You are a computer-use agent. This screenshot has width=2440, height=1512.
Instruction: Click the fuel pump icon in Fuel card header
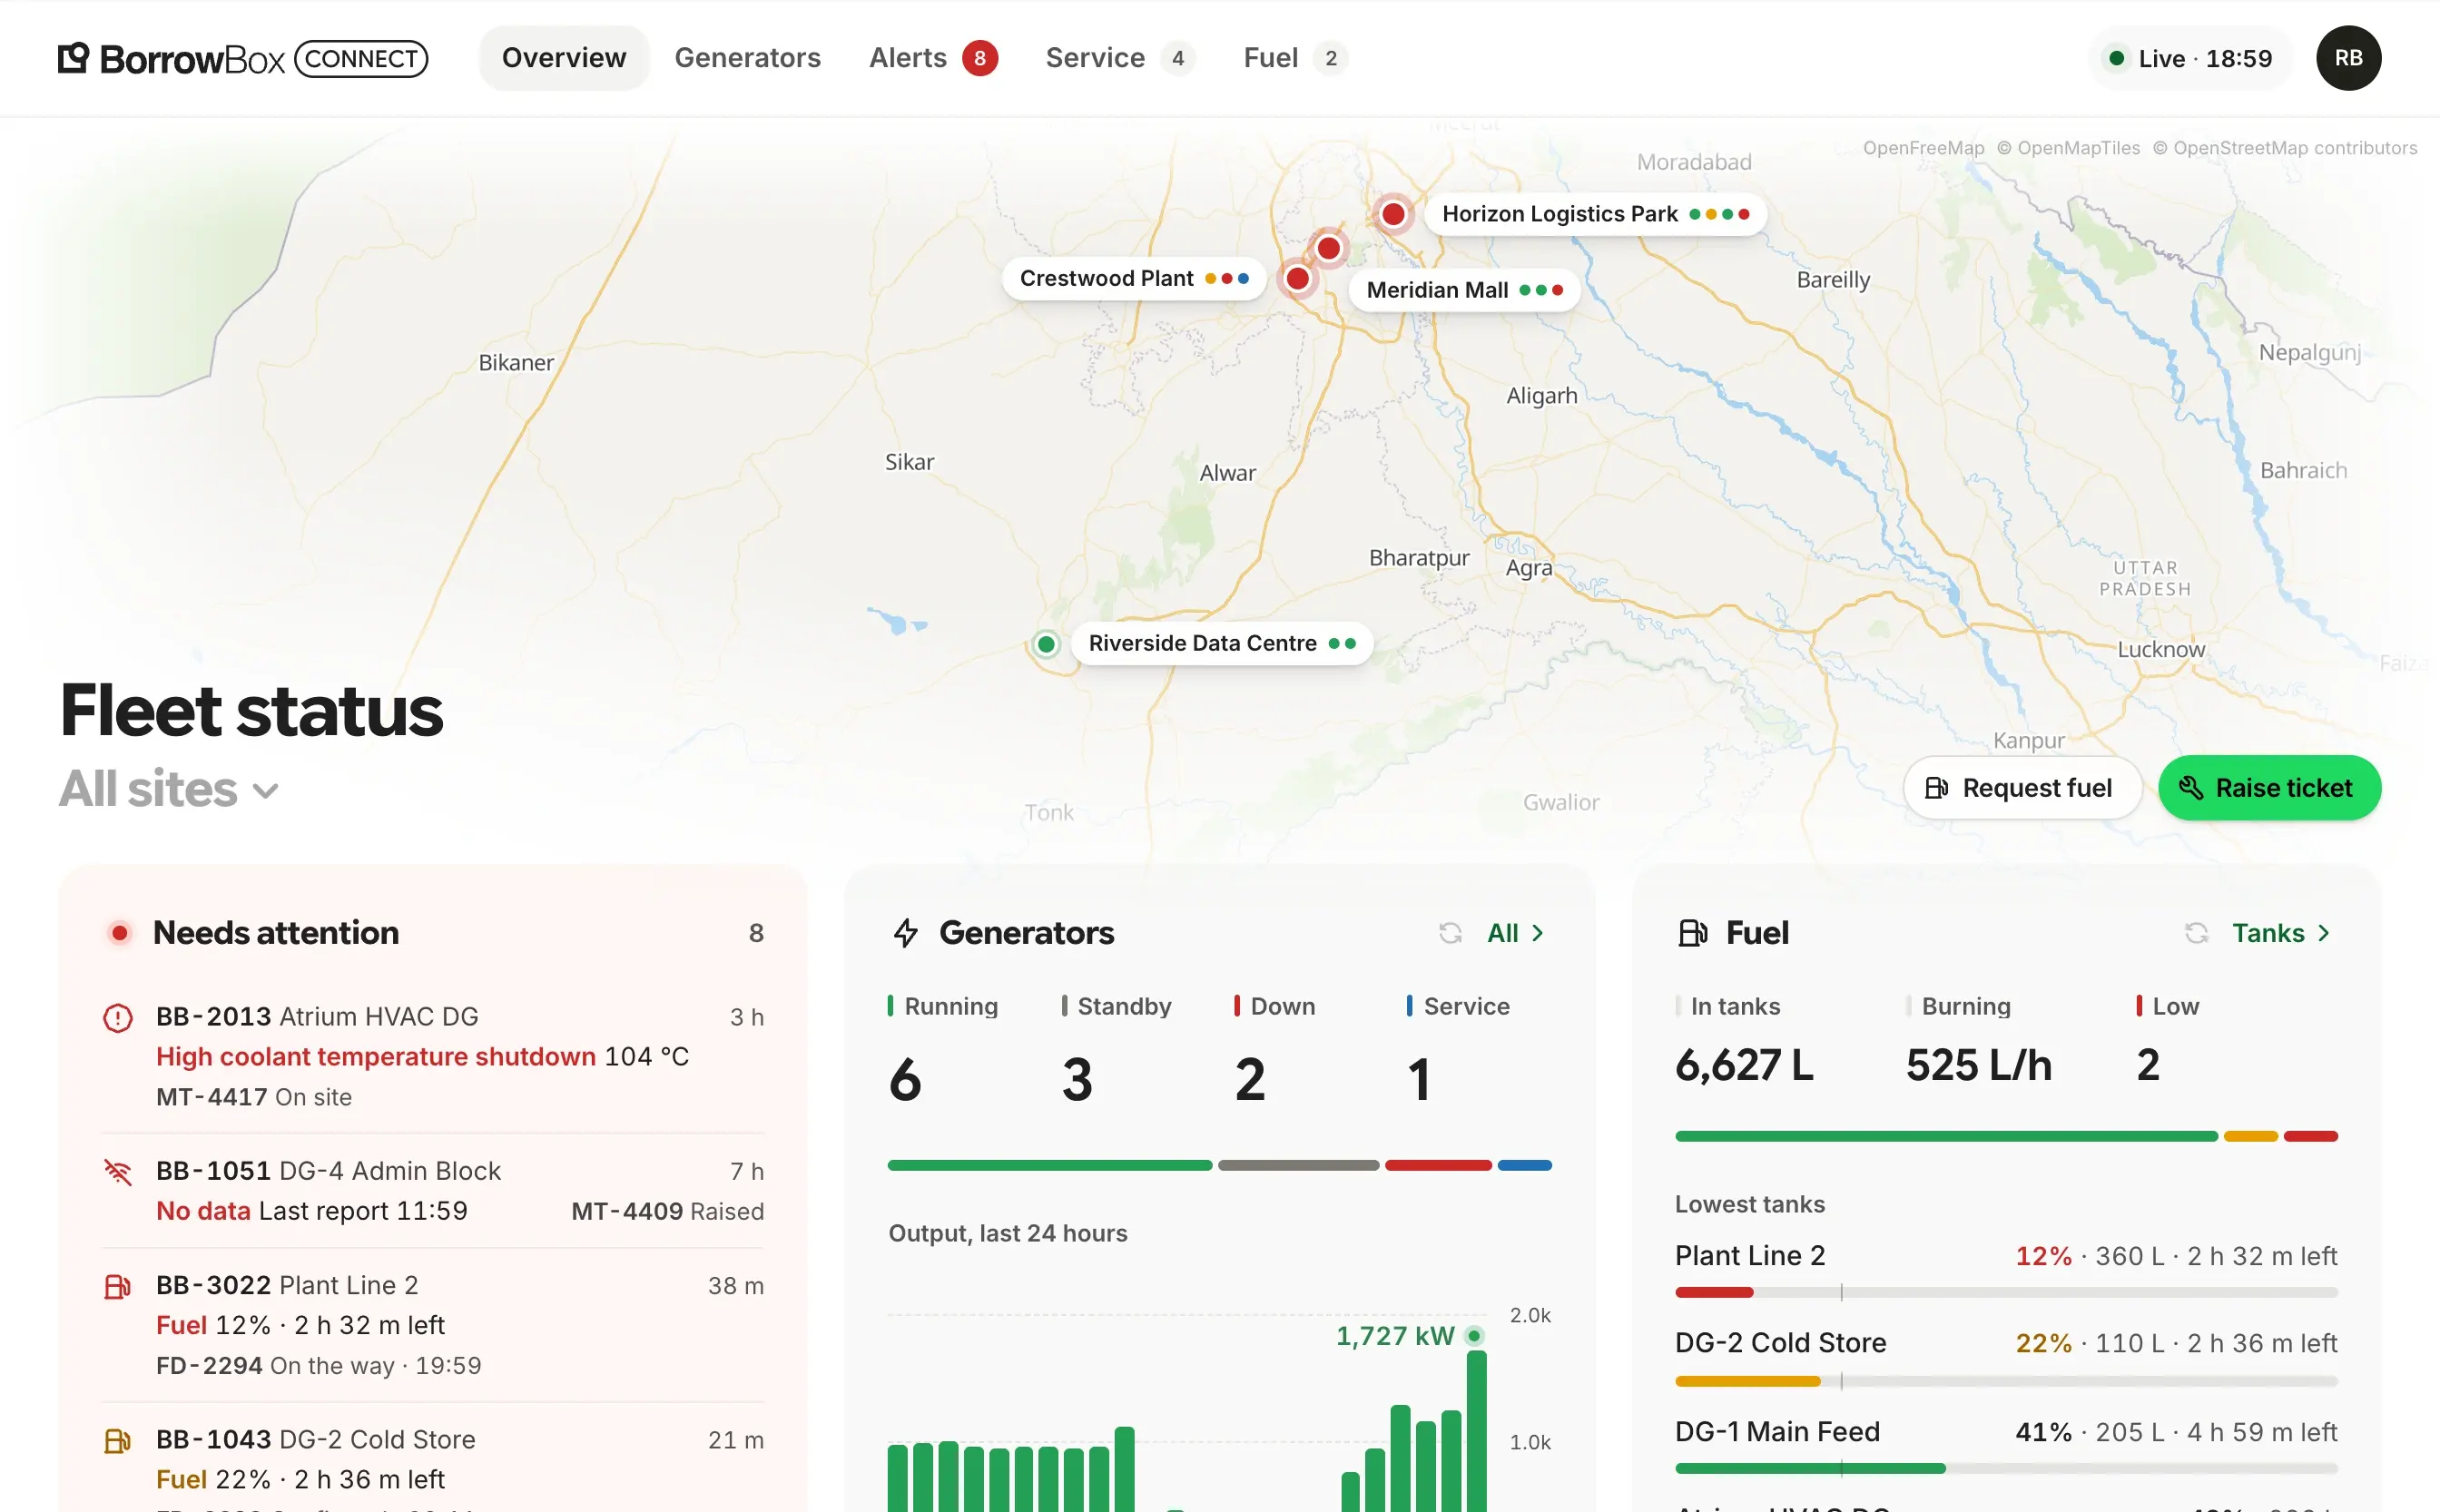[x=1692, y=933]
